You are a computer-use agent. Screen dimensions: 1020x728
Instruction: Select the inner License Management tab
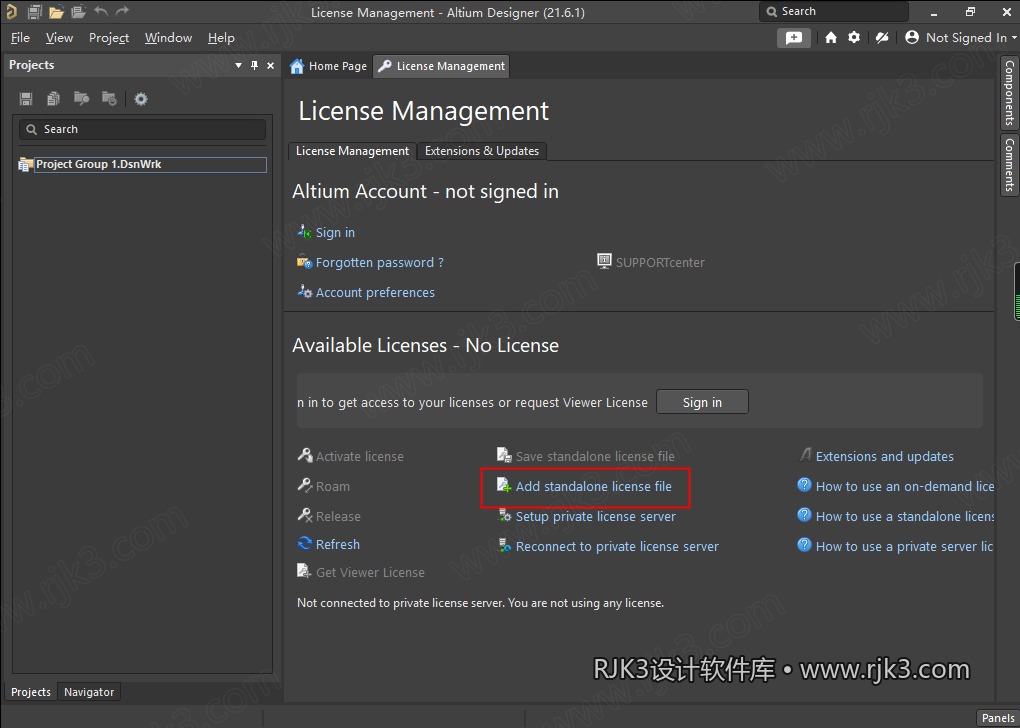tap(352, 151)
